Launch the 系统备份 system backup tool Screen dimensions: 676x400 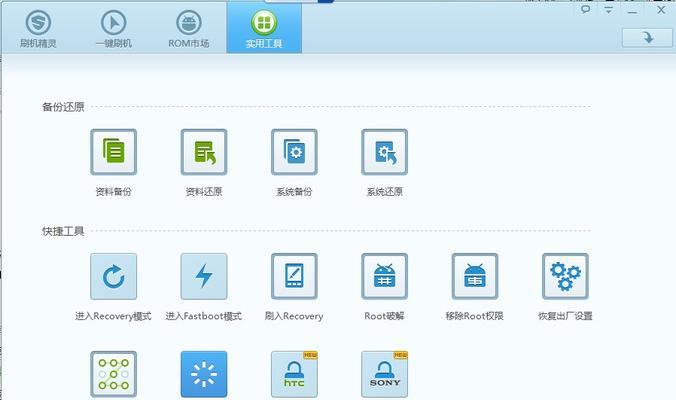coord(294,152)
